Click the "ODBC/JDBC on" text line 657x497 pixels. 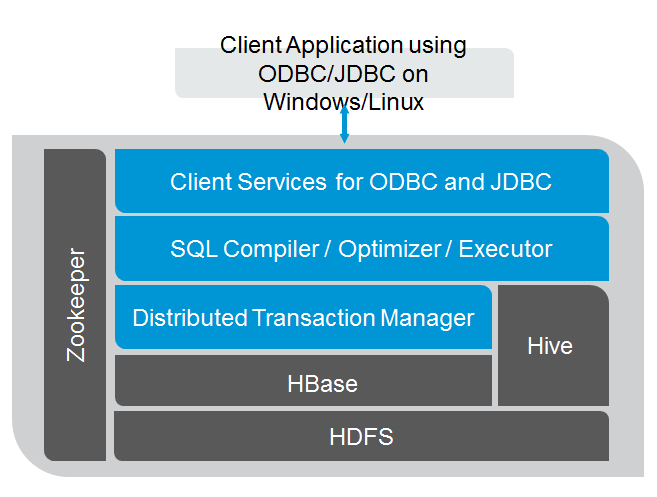click(344, 73)
